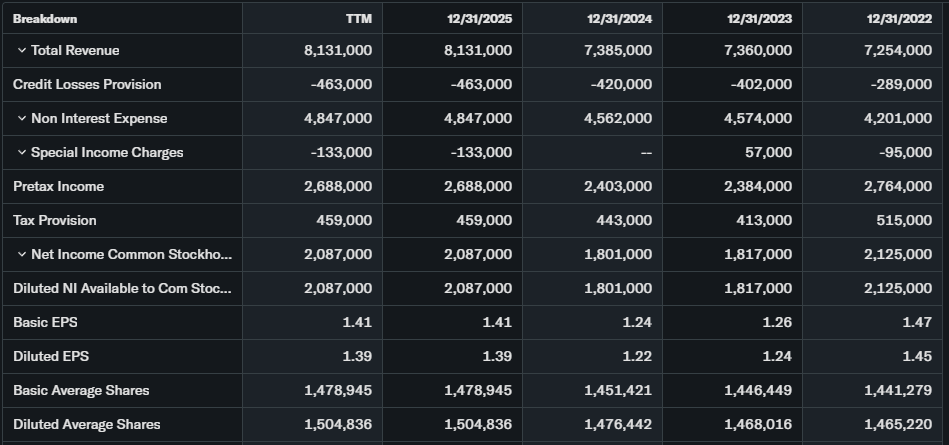Click the Diluted EPS row label
949x445 pixels.
pos(48,357)
